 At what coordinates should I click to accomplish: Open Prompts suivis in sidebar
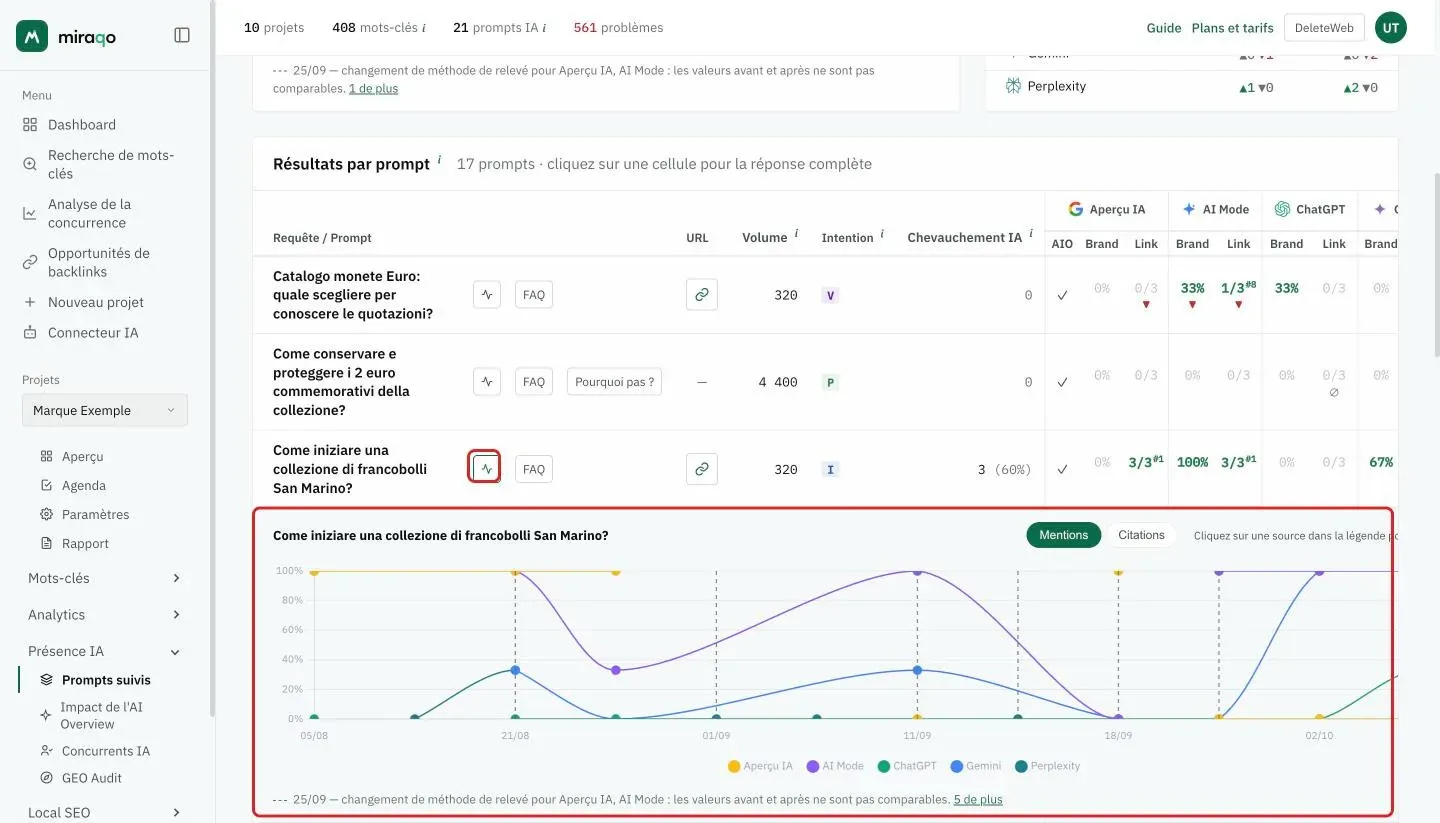105,680
